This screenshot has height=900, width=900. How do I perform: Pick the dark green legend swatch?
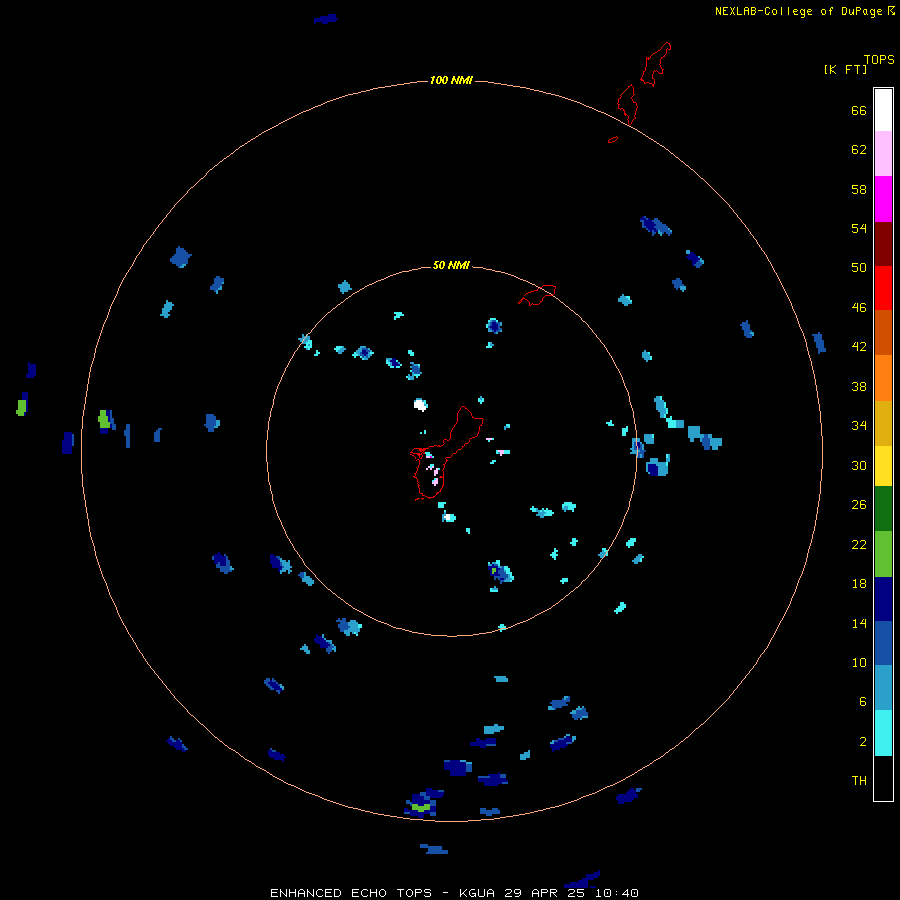[883, 509]
